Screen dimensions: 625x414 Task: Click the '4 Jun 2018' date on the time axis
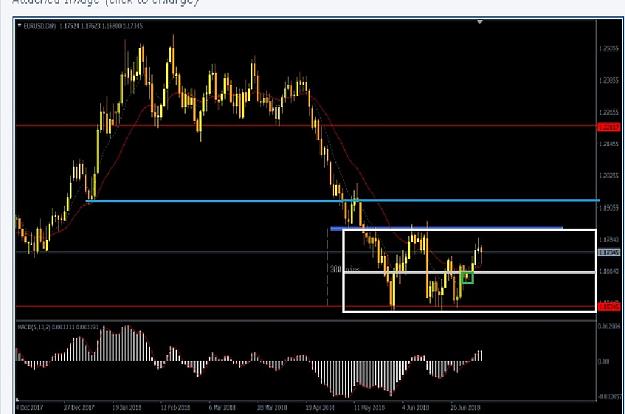pyautogui.click(x=416, y=408)
